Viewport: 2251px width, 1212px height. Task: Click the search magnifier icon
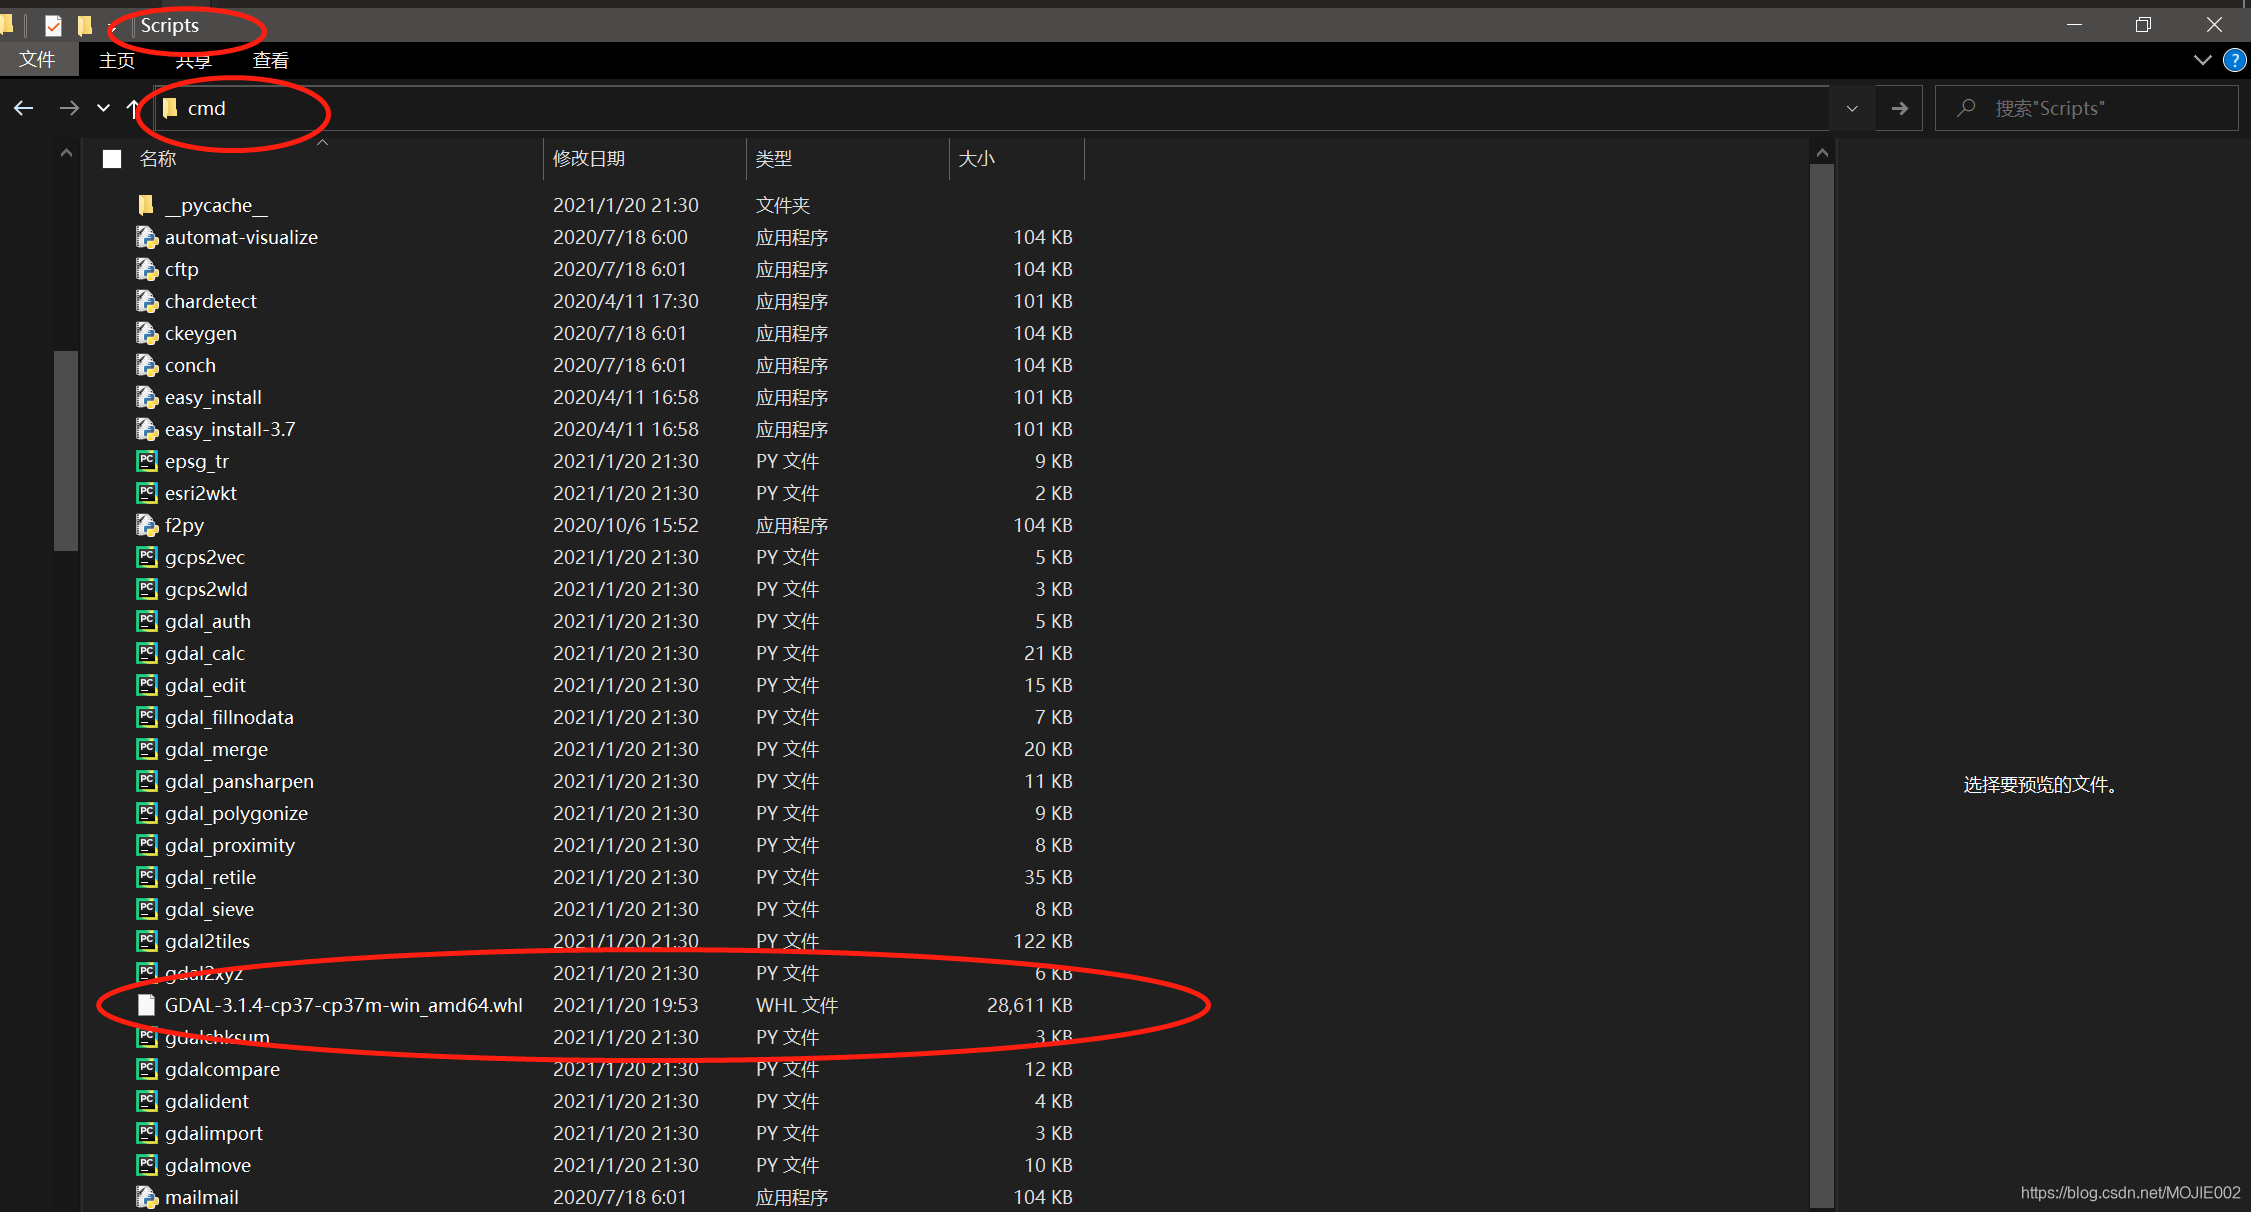click(x=1966, y=107)
